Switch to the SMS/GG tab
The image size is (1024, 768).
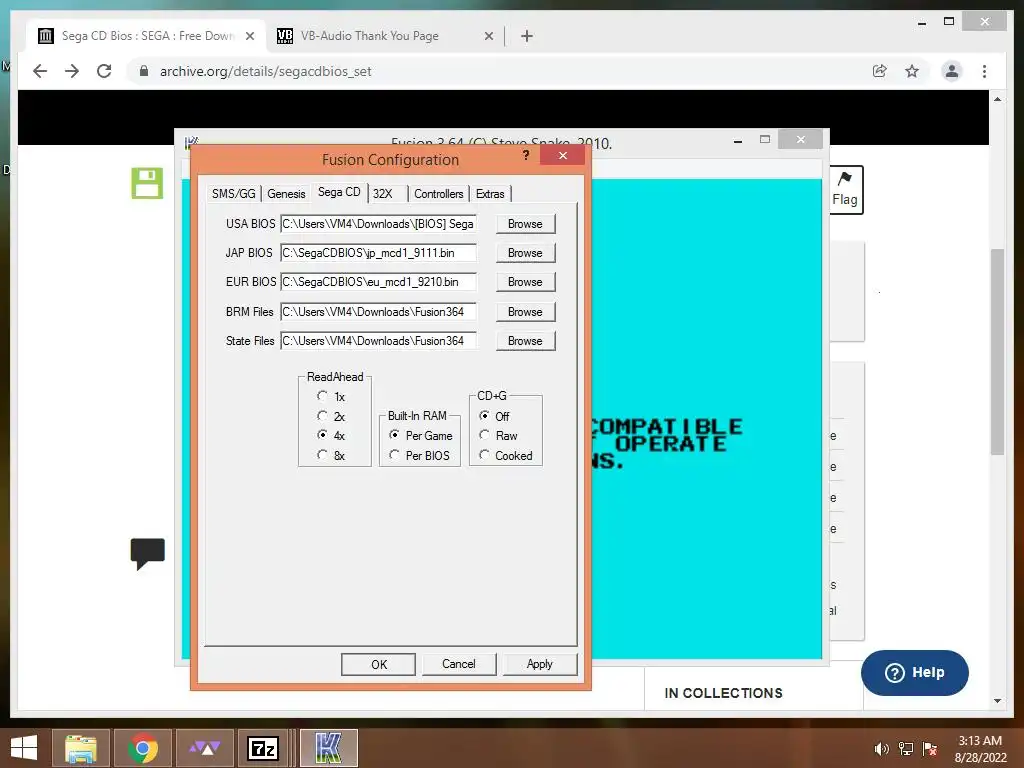pyautogui.click(x=234, y=193)
